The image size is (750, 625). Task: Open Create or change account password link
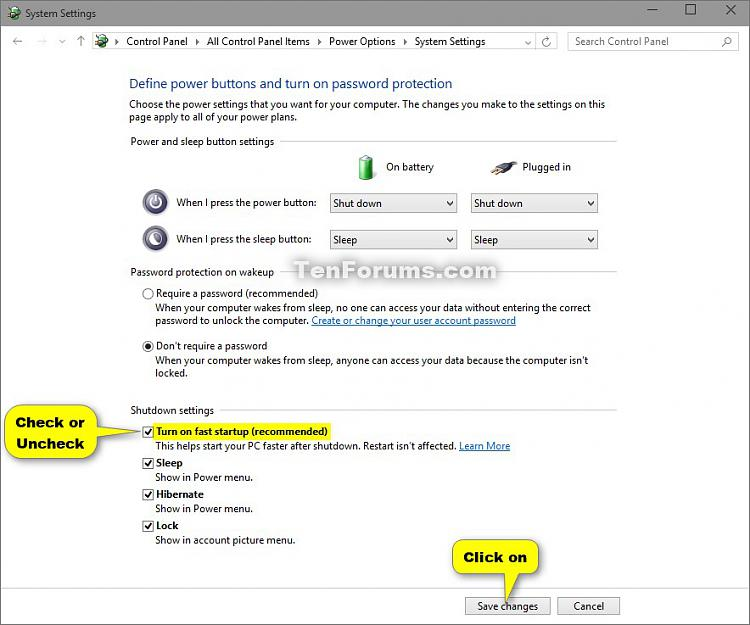[413, 321]
